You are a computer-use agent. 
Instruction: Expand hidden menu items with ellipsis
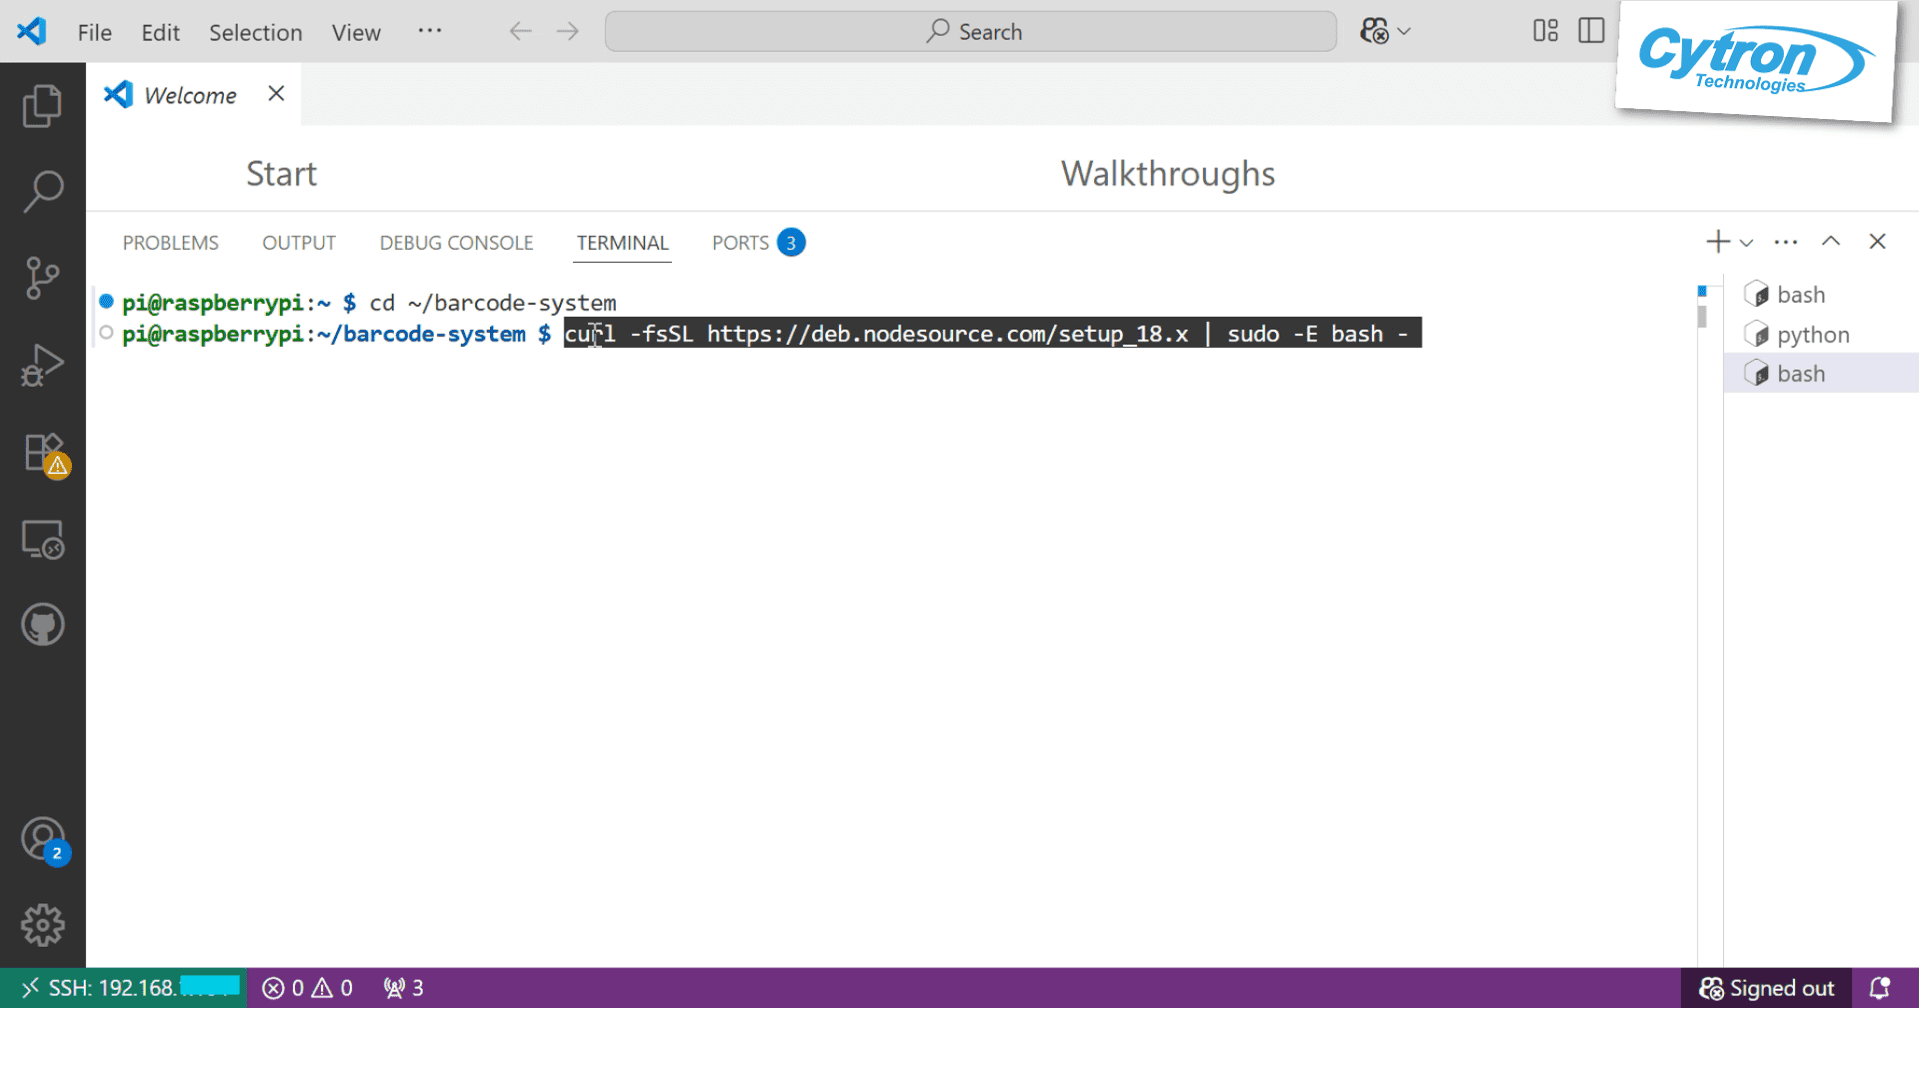point(430,31)
